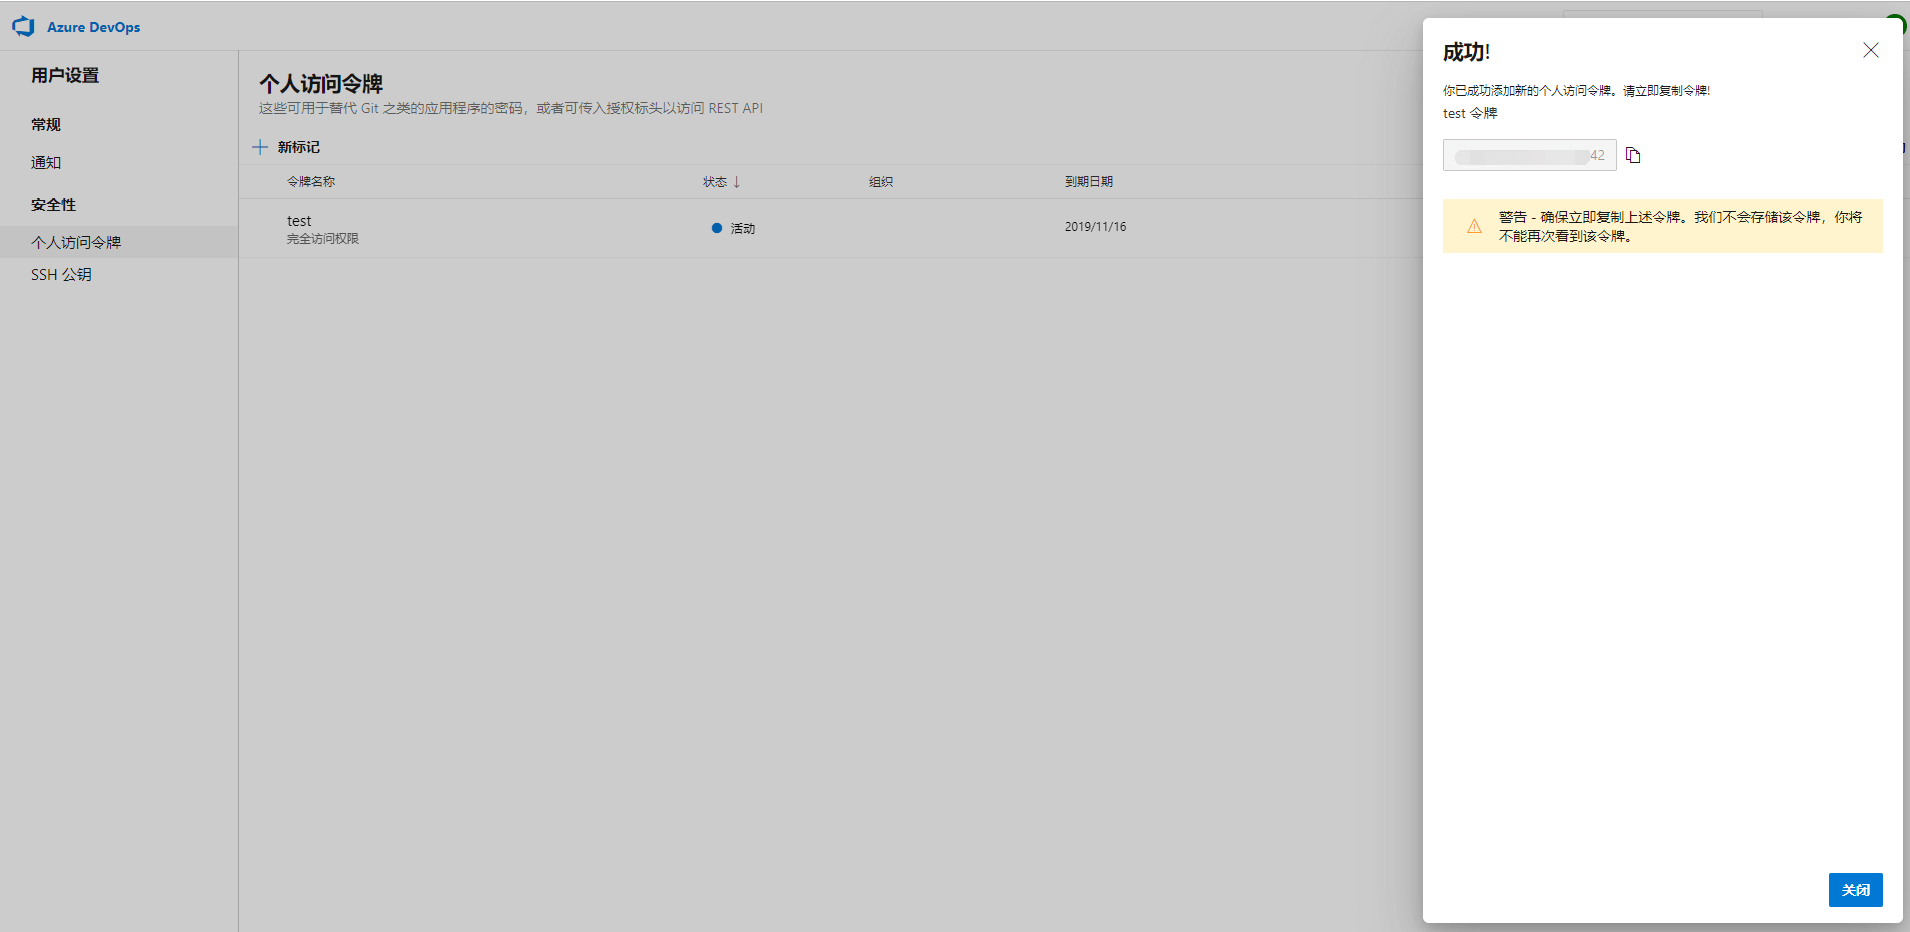Click the Azure DevOps logo icon
Screen dimensions: 1910x932
click(24, 27)
